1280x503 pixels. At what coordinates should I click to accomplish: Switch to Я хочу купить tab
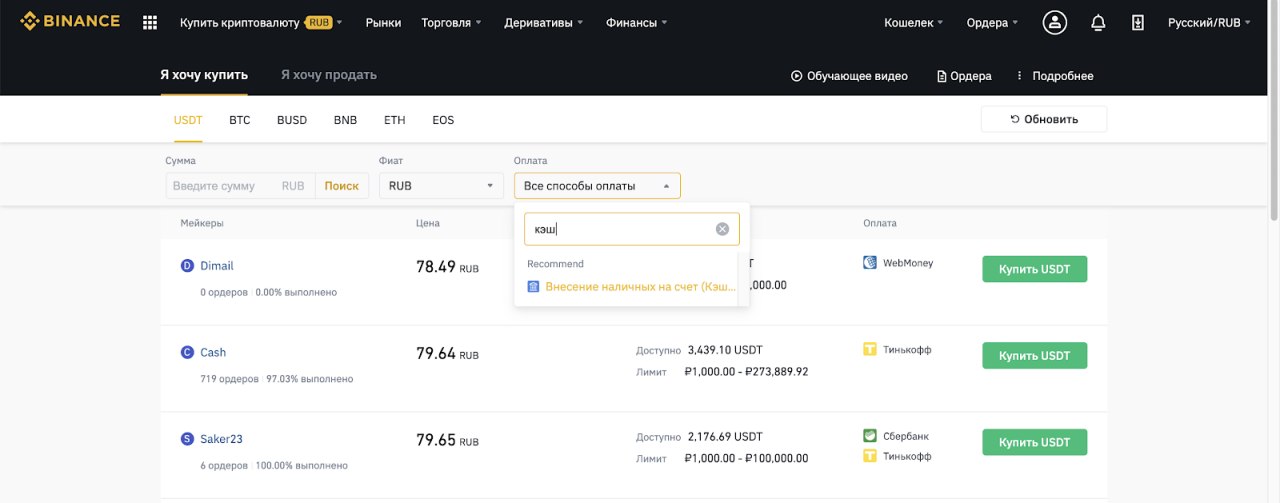pyautogui.click(x=204, y=75)
